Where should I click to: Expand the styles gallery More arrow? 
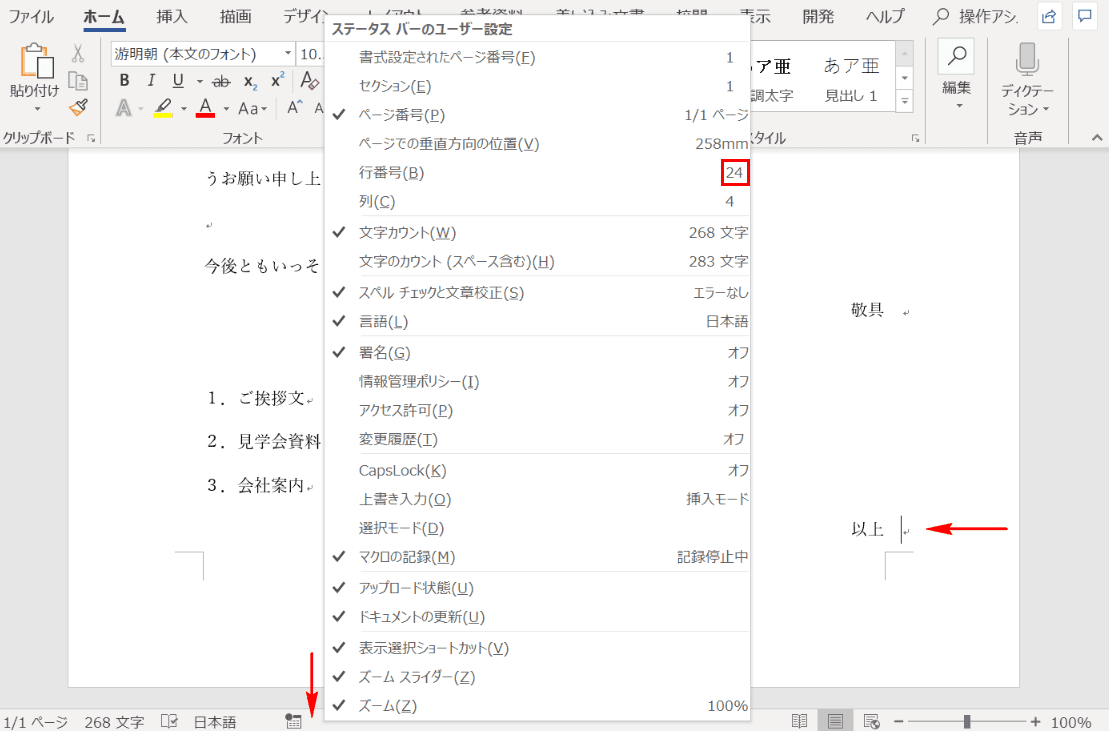(905, 102)
